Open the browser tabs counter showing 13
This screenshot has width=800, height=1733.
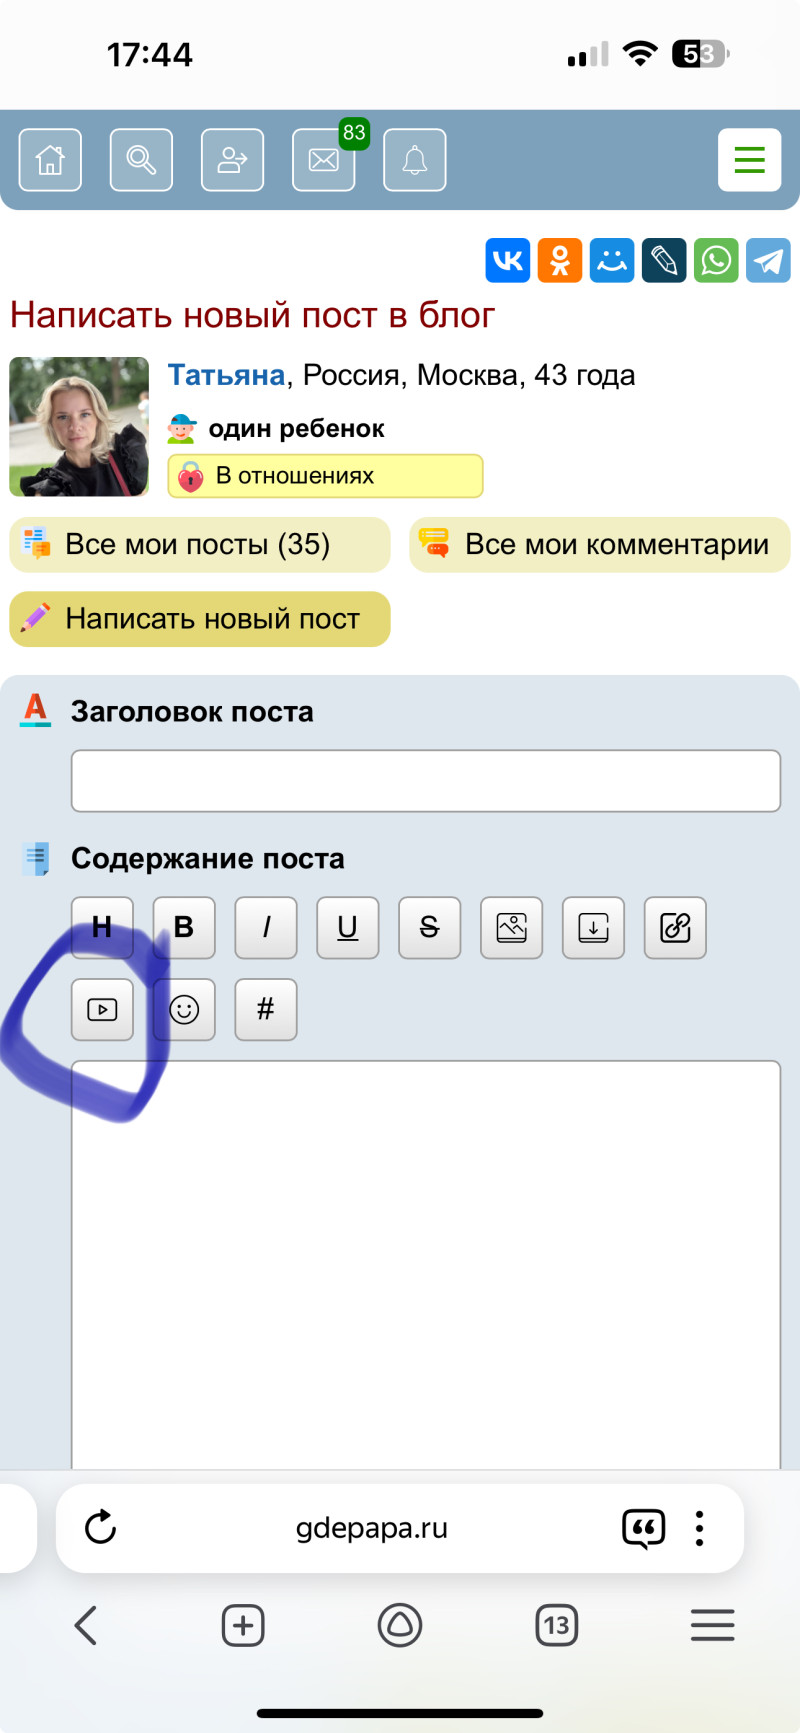[557, 1625]
